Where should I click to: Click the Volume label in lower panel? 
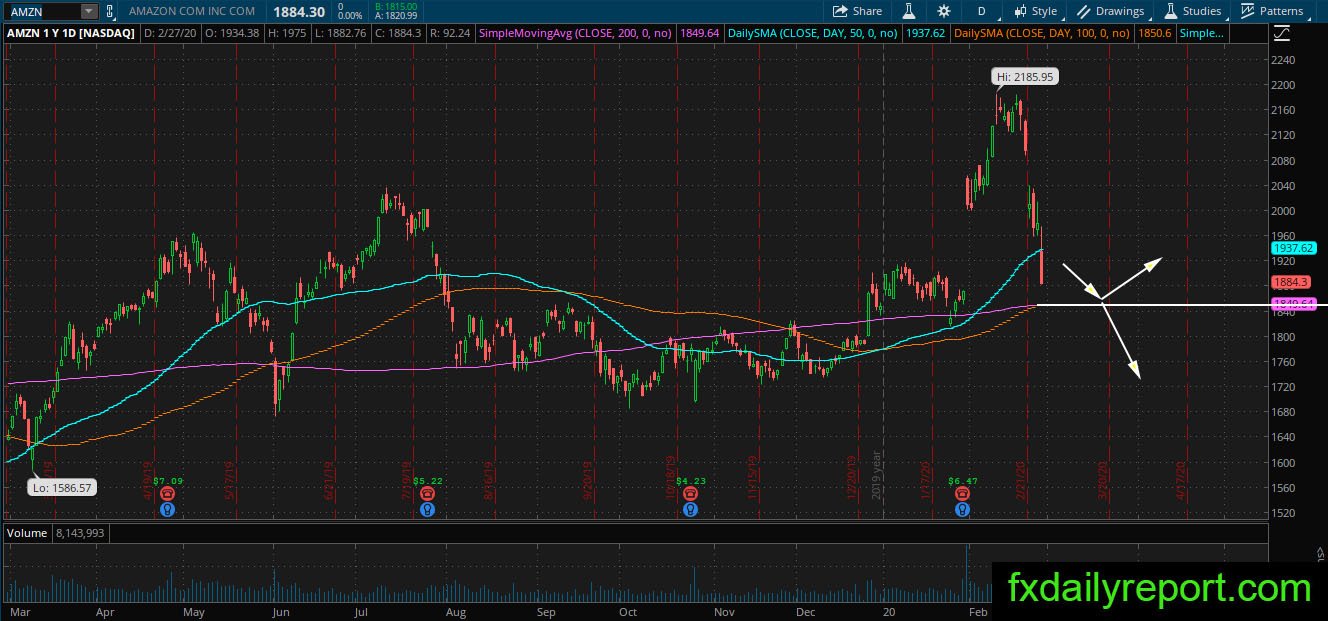click(27, 533)
